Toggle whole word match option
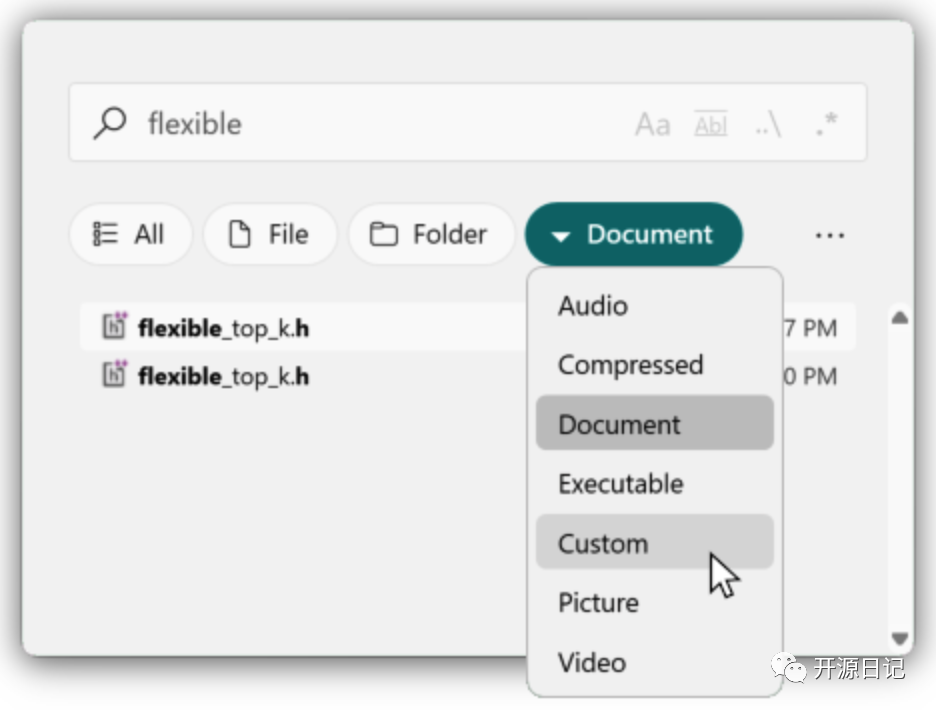936x710 pixels. coord(711,124)
